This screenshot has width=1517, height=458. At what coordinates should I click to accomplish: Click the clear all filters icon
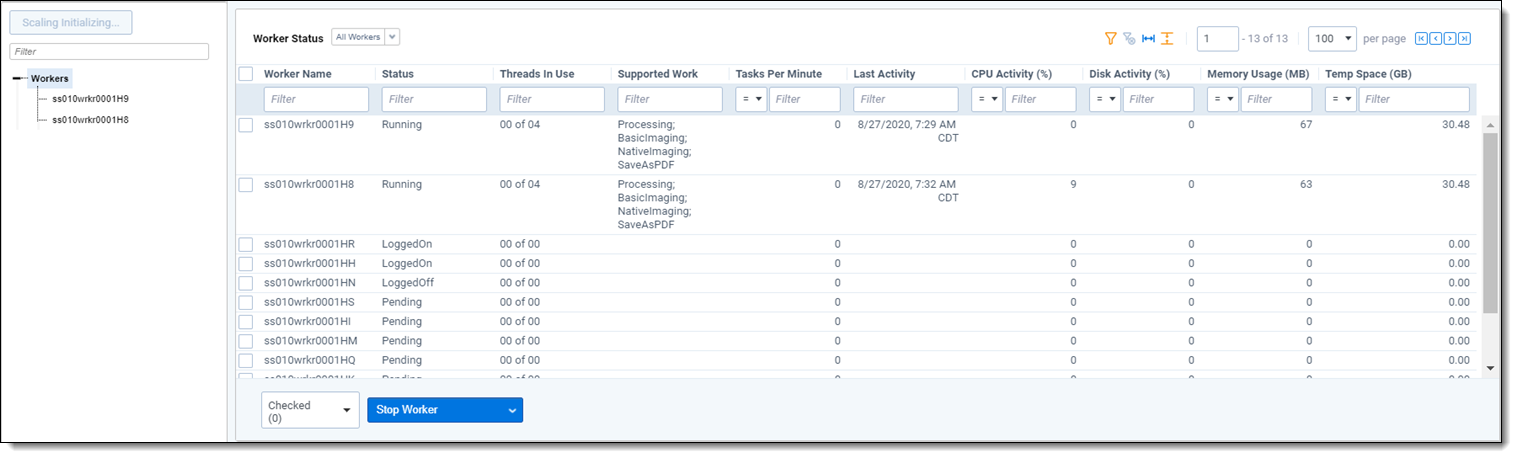click(1129, 39)
